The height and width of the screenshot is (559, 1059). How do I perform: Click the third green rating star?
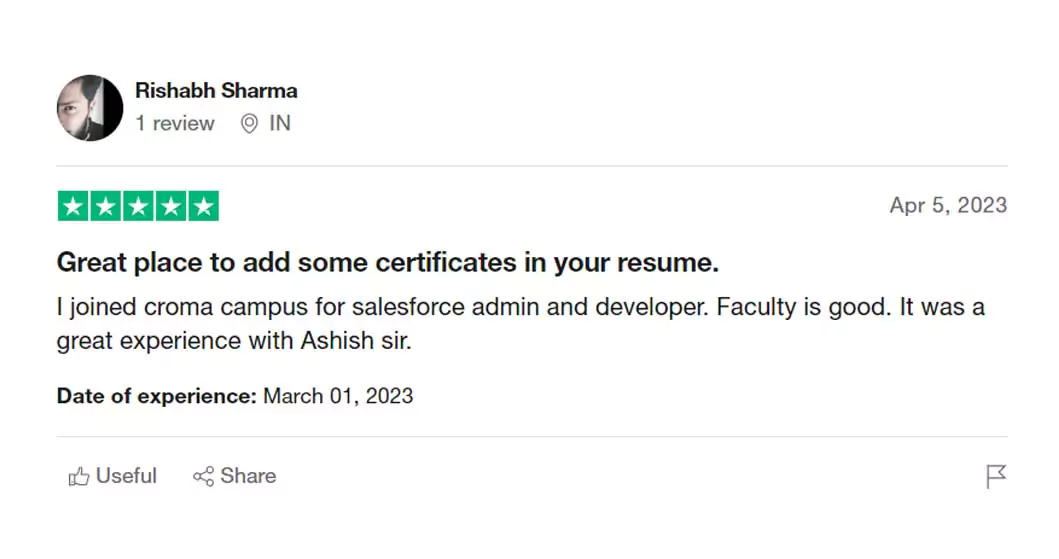pyautogui.click(x=138, y=206)
